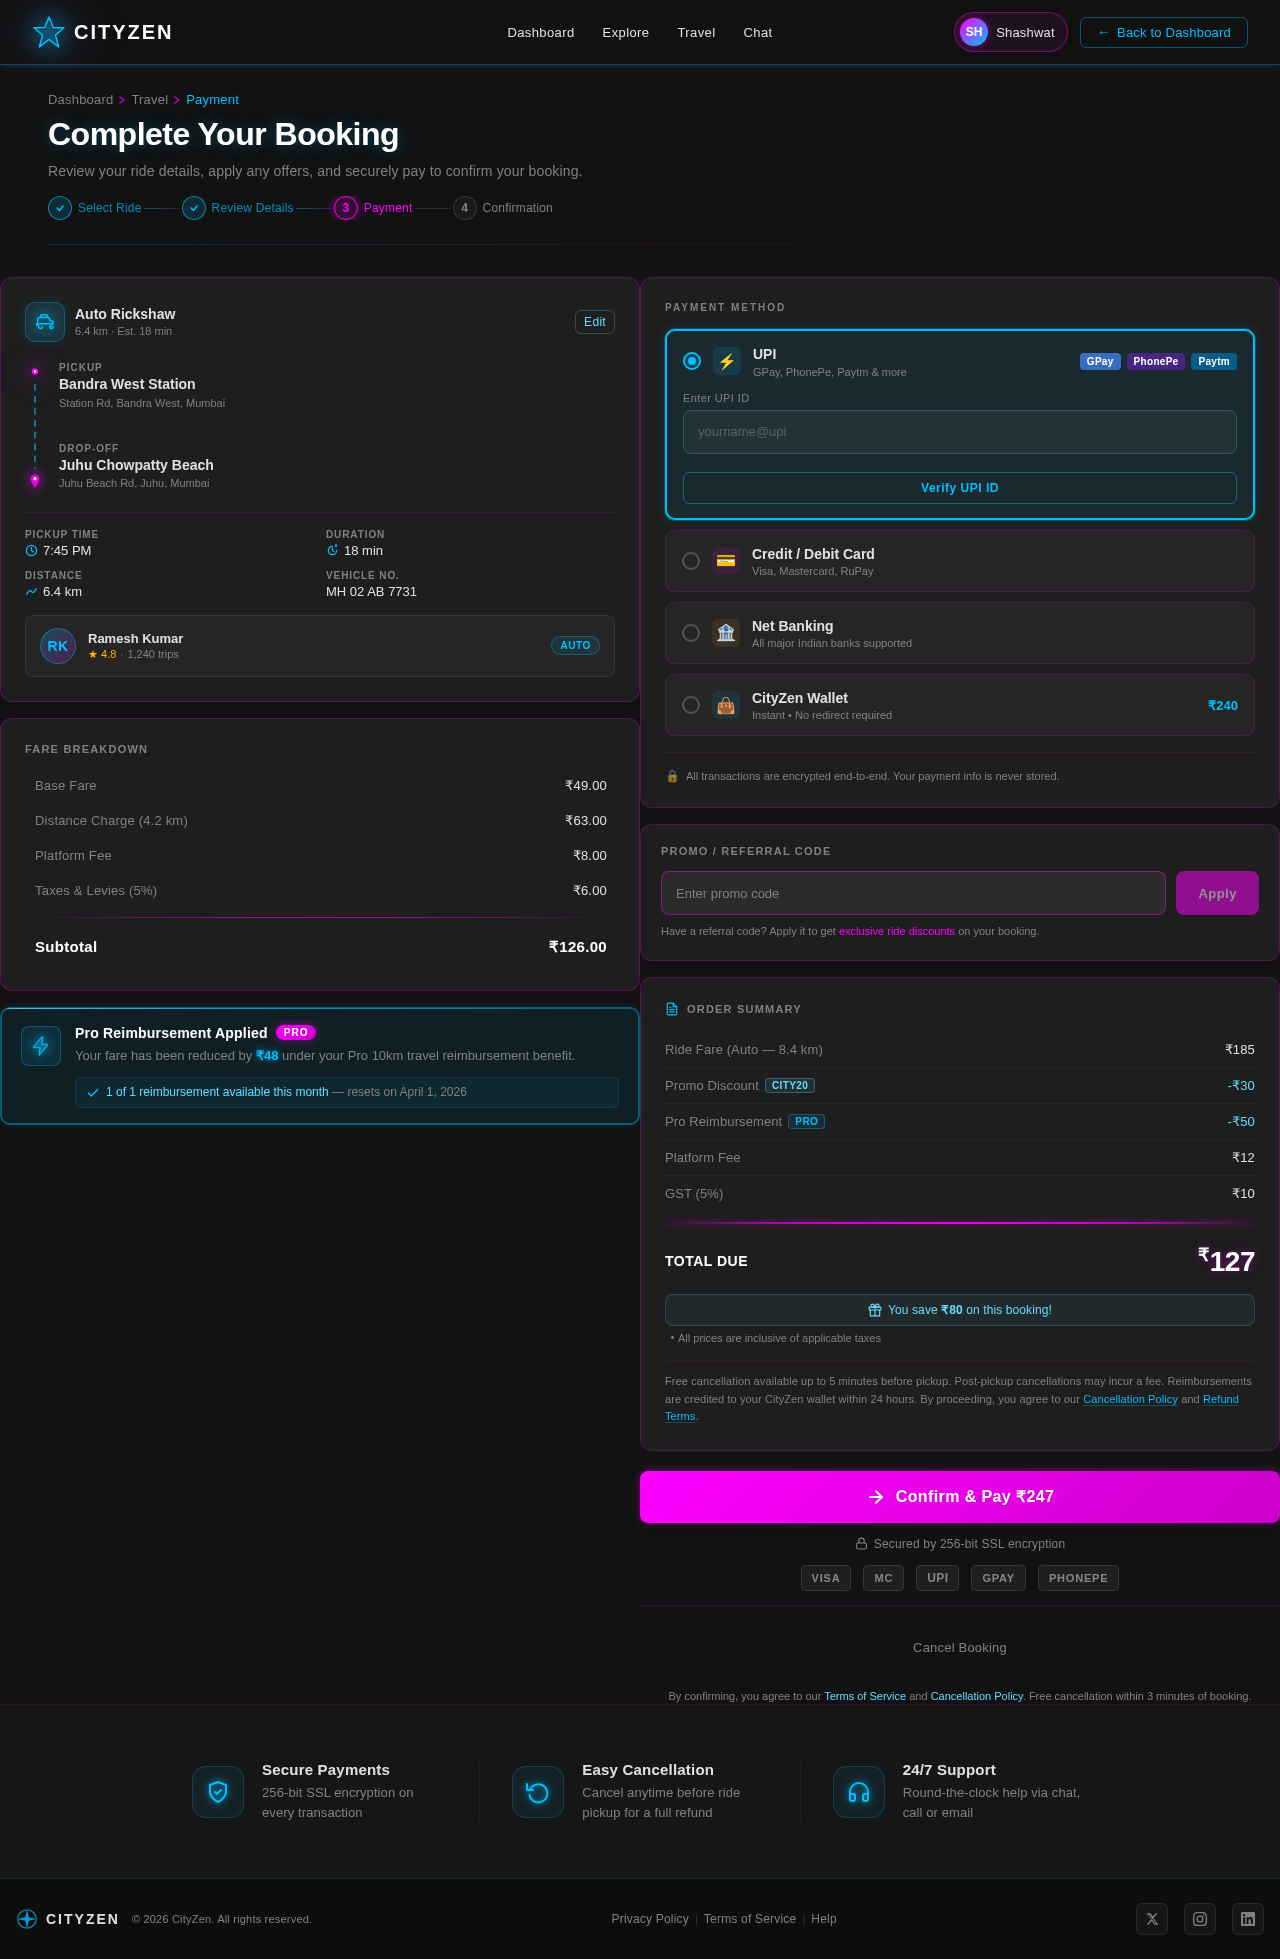Click the GPay badge in UPI option
1280x1959 pixels.
pyautogui.click(x=1100, y=361)
